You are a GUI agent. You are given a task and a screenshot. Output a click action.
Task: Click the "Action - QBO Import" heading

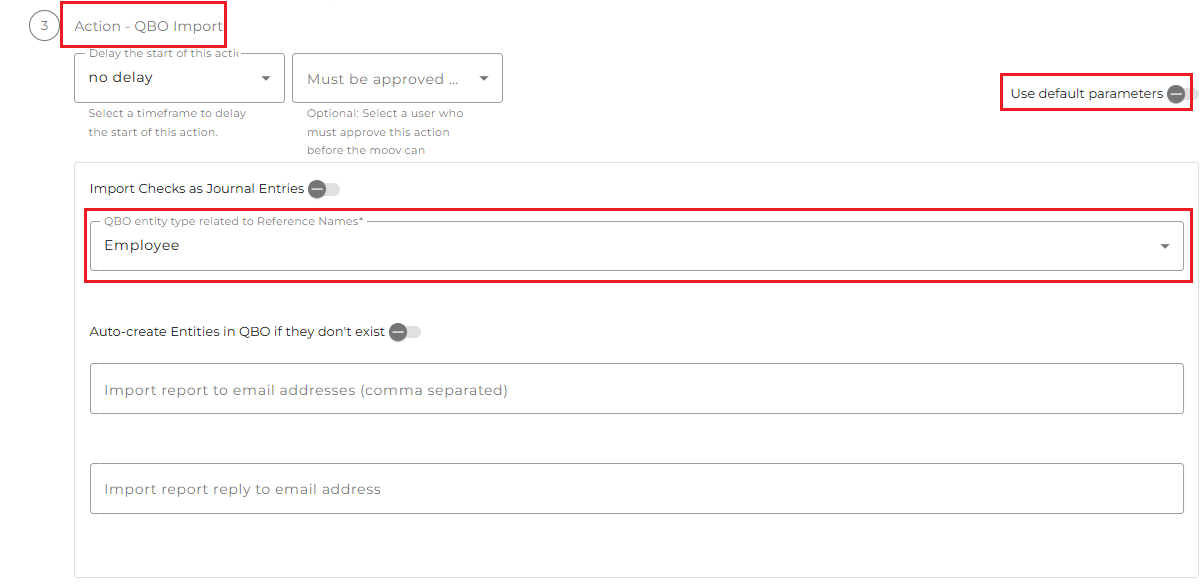point(148,26)
